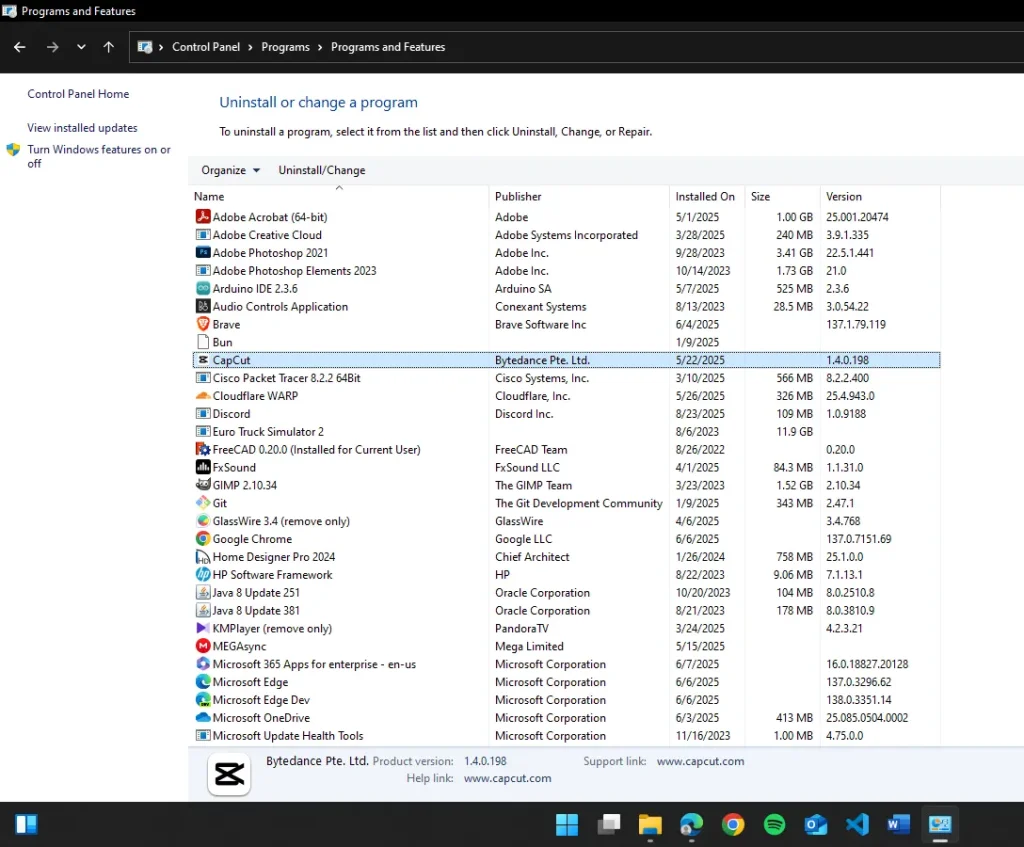1024x847 pixels.
Task: Click the Adobe Photoshop 2021 icon
Action: point(203,253)
